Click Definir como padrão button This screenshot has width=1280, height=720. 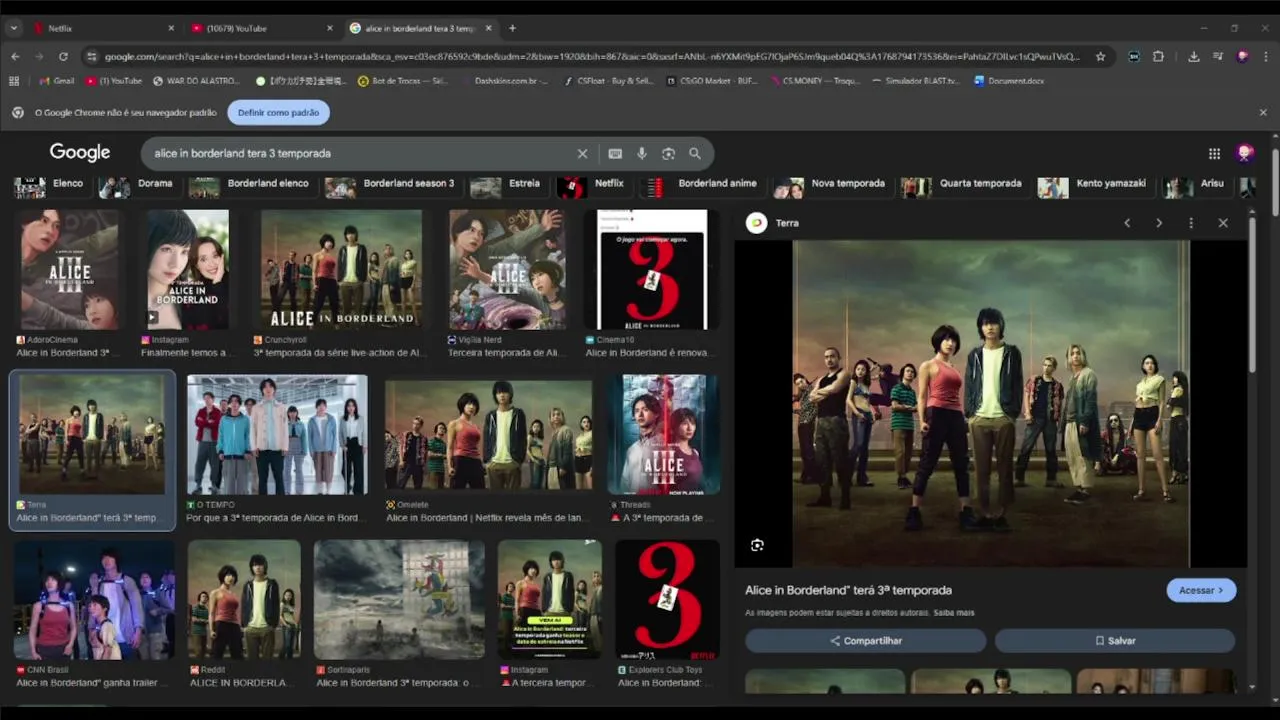[278, 113]
